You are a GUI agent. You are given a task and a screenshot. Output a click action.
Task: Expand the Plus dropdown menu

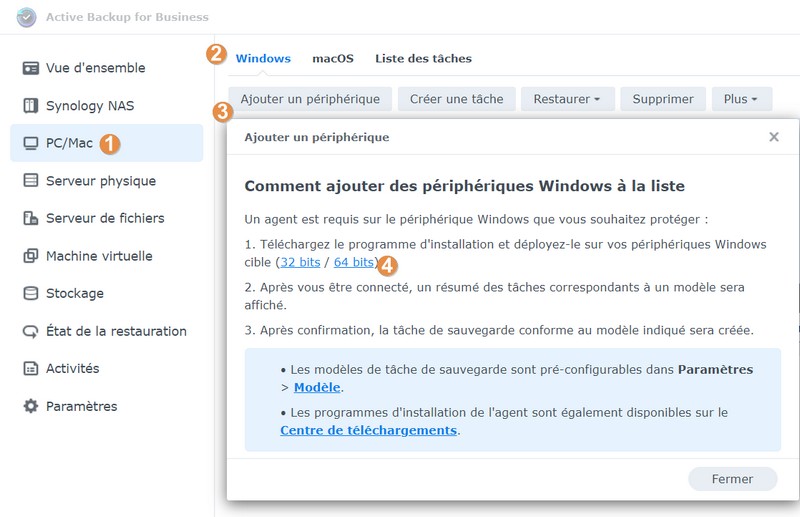pos(741,99)
